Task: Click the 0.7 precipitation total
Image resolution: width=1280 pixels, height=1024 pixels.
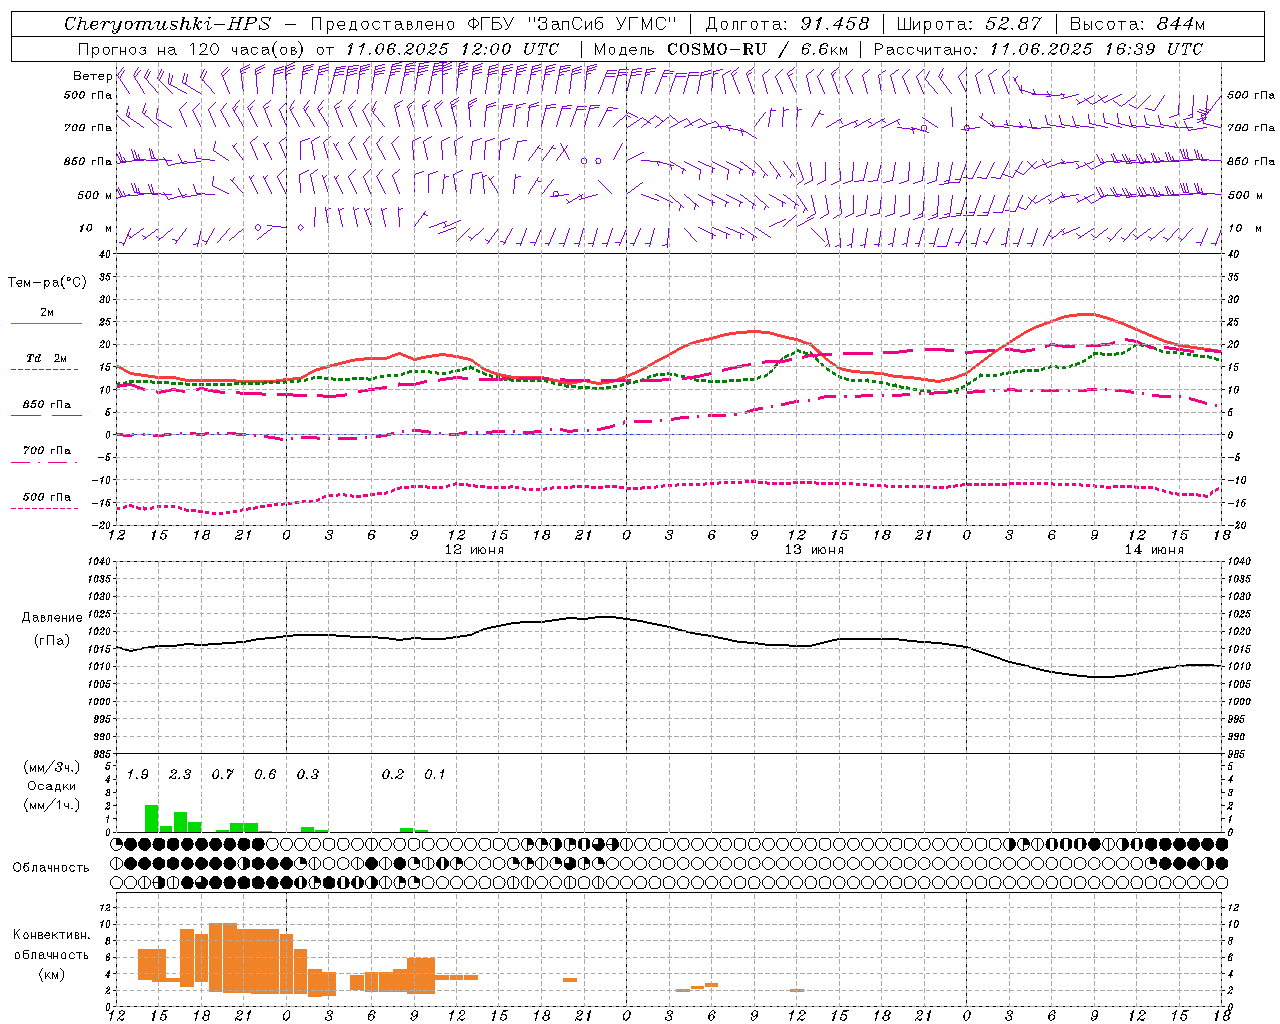Action: [x=222, y=775]
